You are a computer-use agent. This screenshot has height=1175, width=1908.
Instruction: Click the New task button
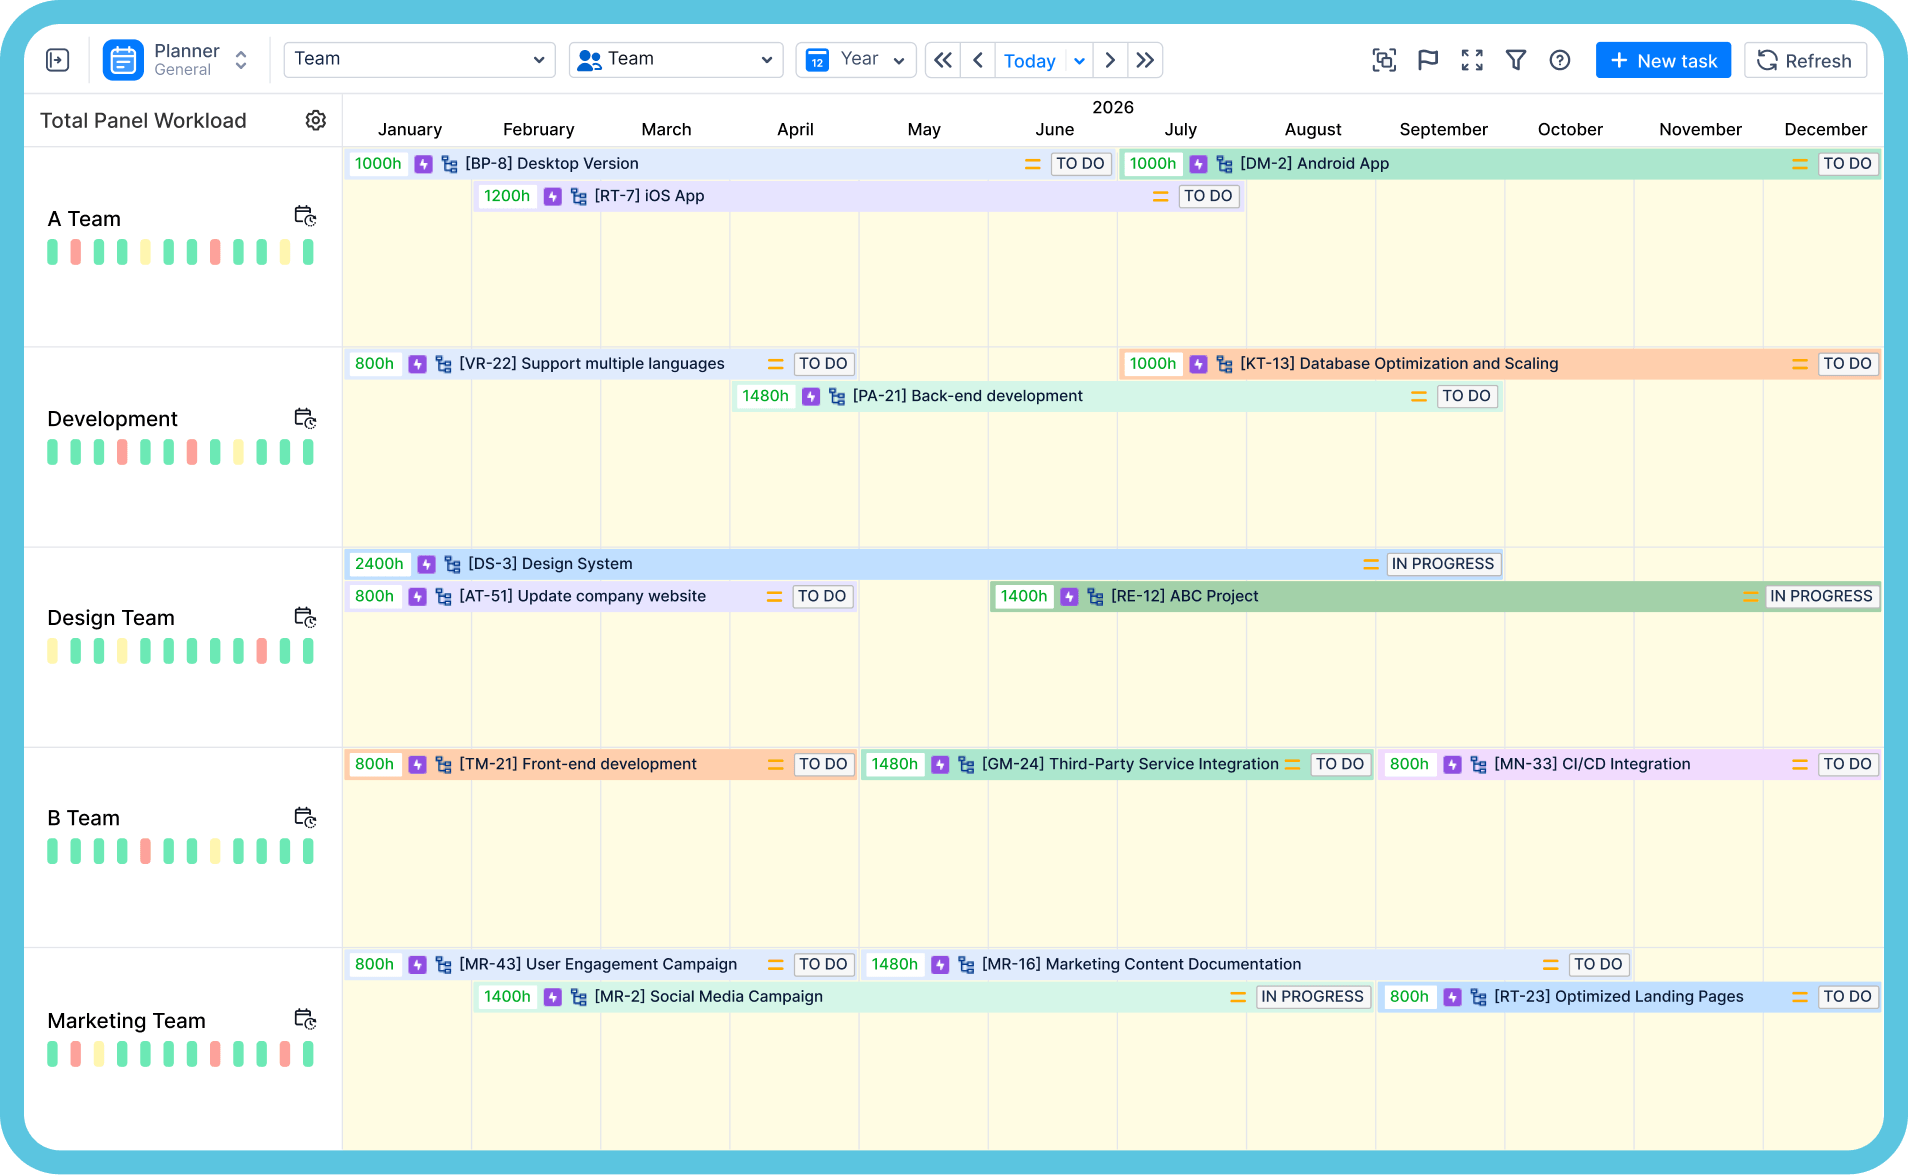point(1663,60)
